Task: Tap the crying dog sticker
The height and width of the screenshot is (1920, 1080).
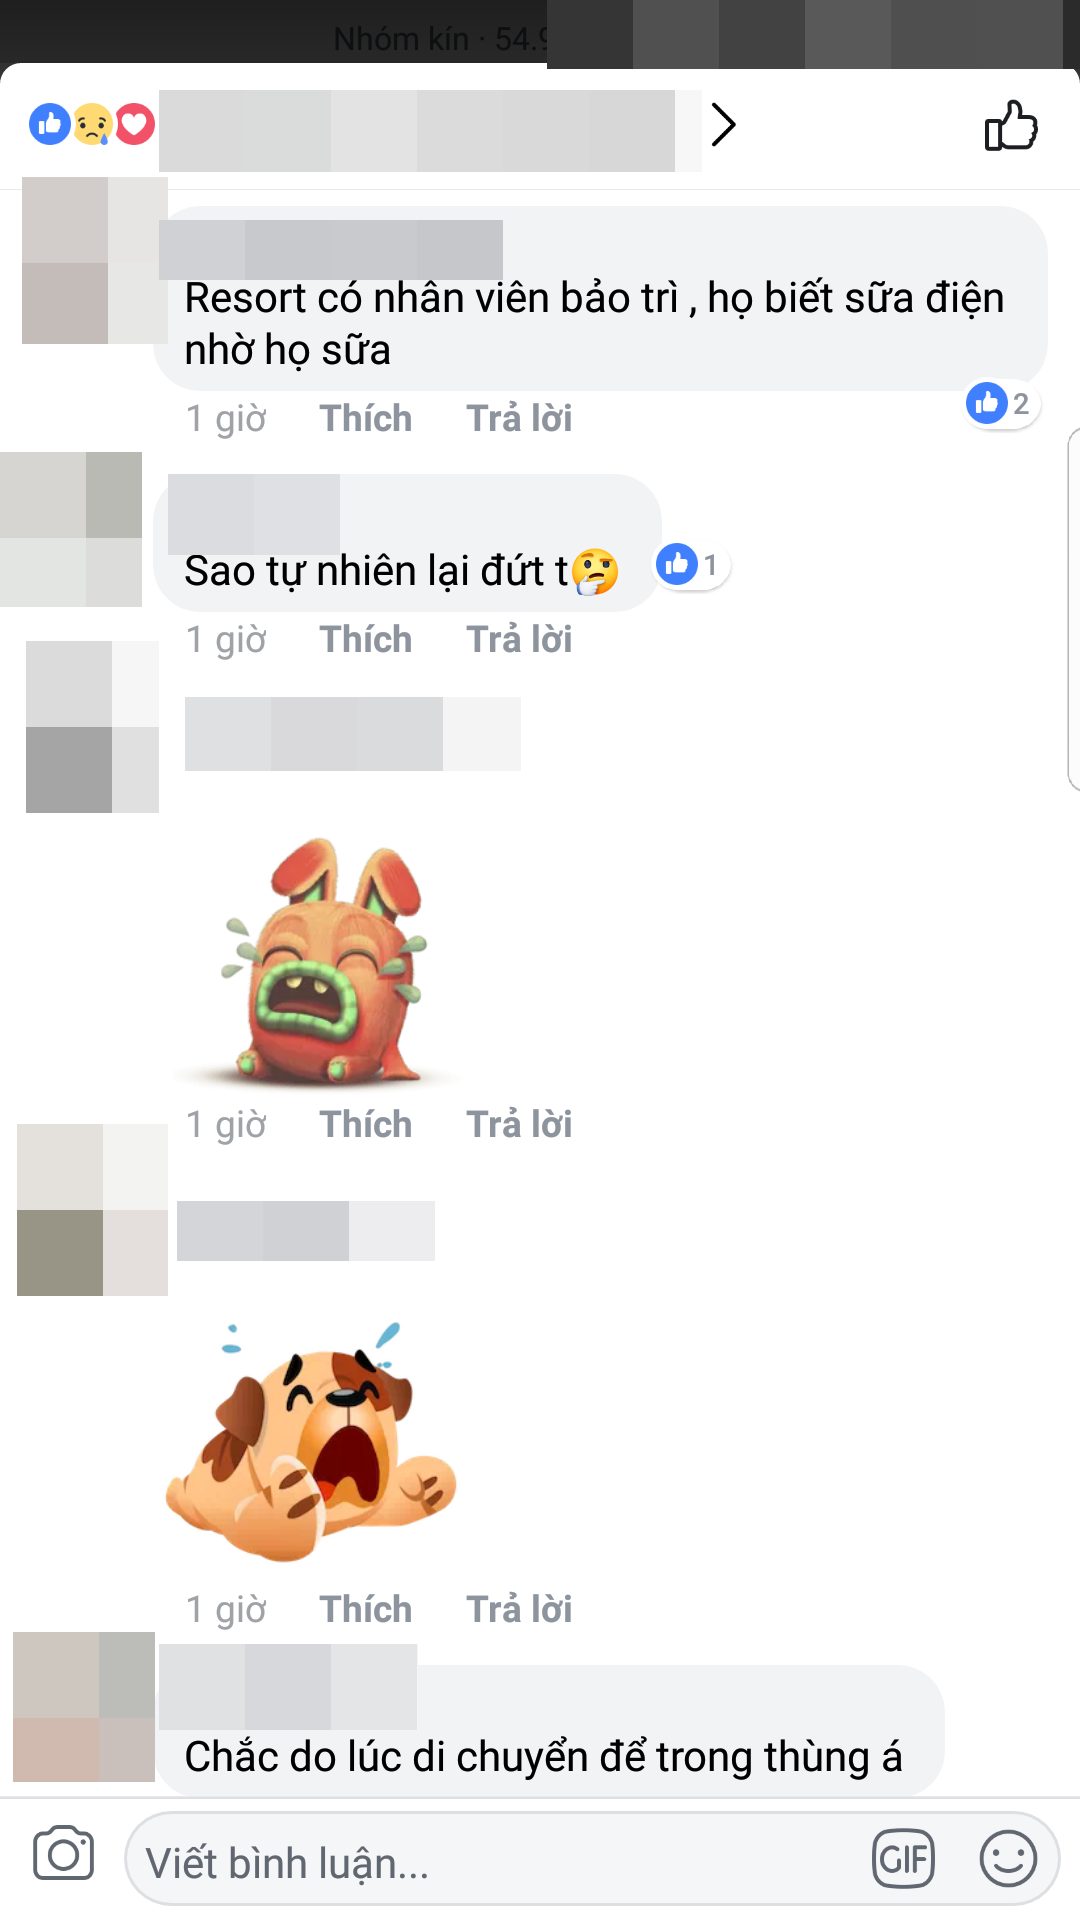Action: point(311,1442)
